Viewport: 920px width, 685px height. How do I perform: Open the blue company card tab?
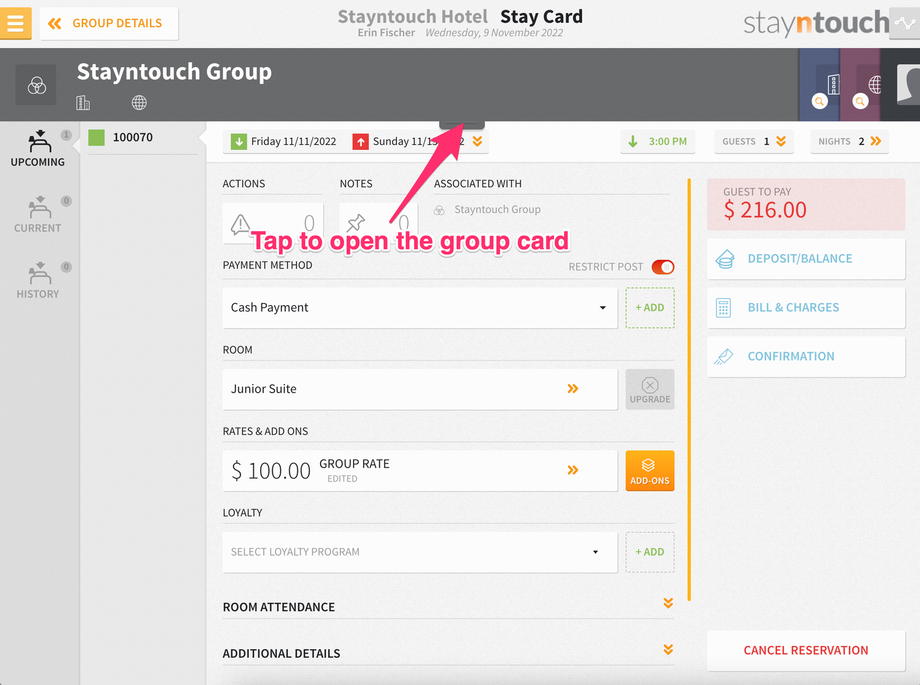(820, 85)
